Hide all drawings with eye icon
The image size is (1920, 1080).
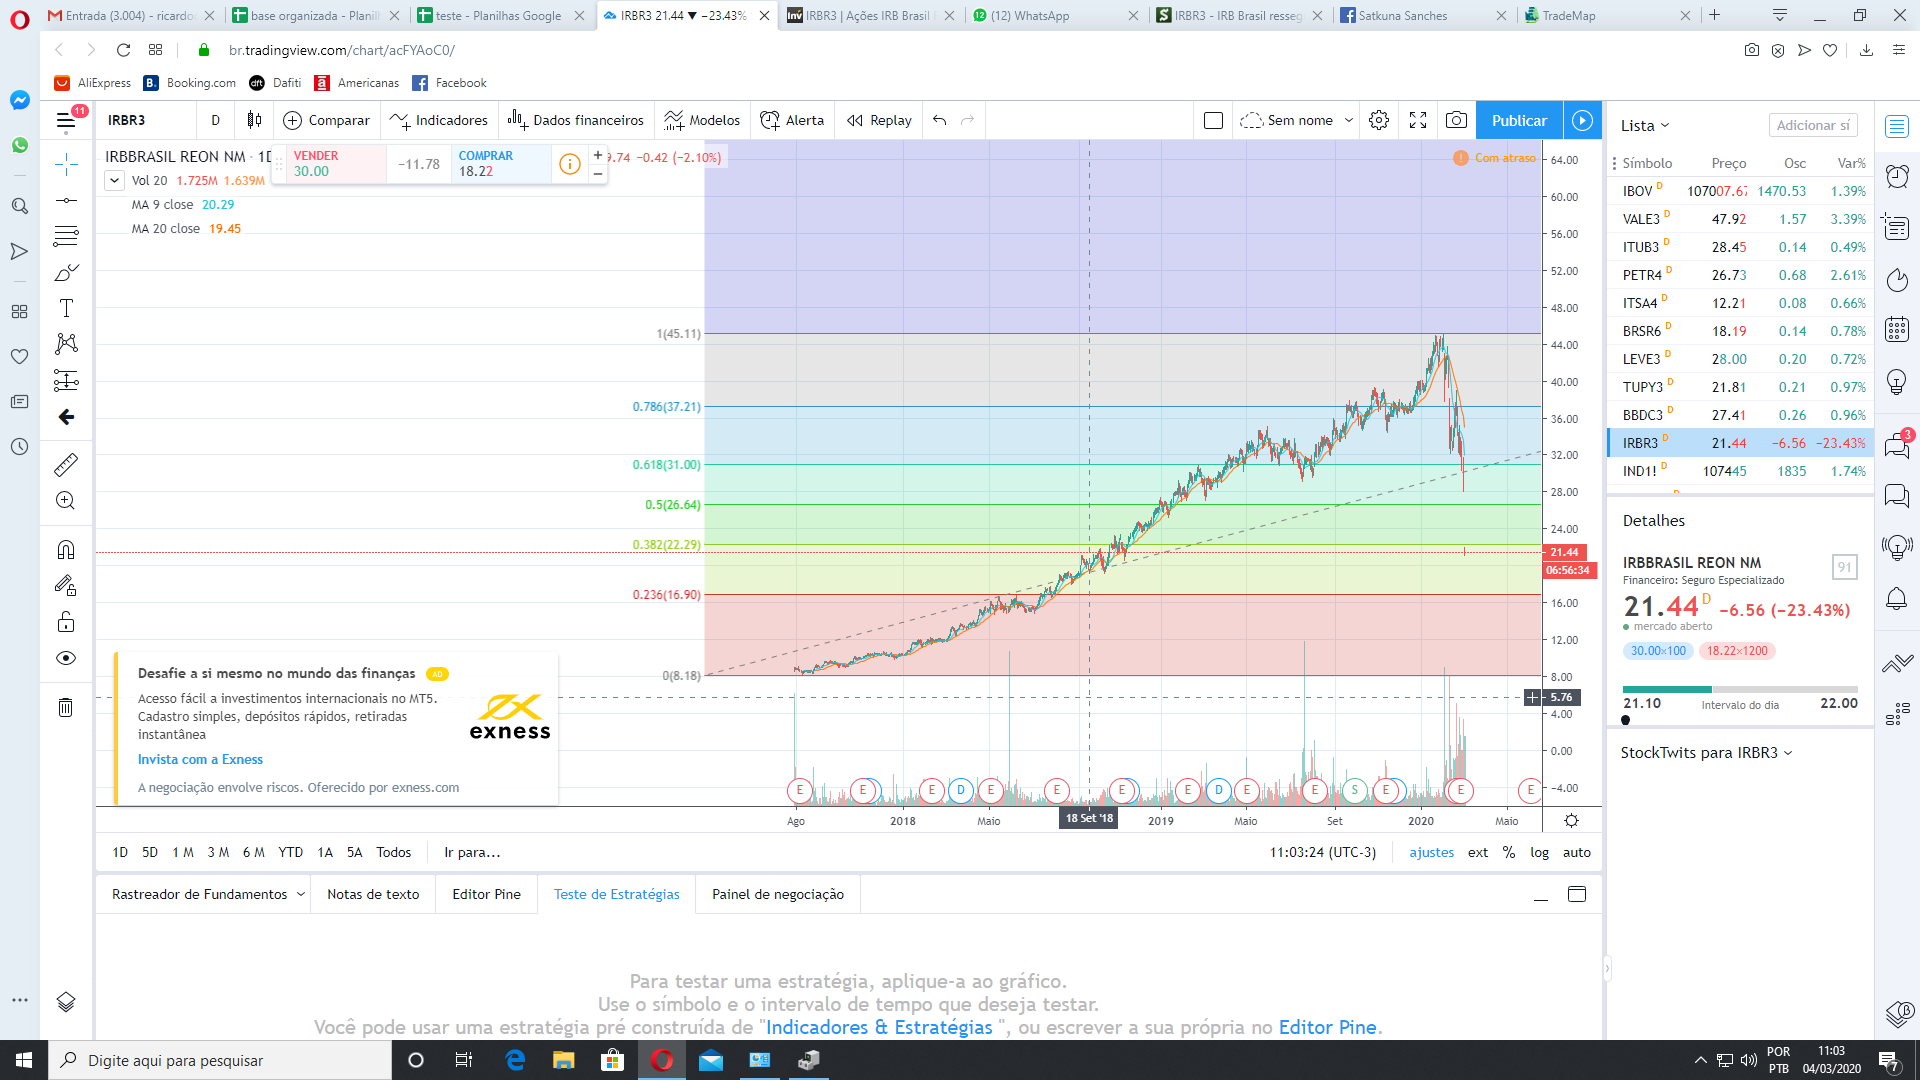pyautogui.click(x=66, y=658)
